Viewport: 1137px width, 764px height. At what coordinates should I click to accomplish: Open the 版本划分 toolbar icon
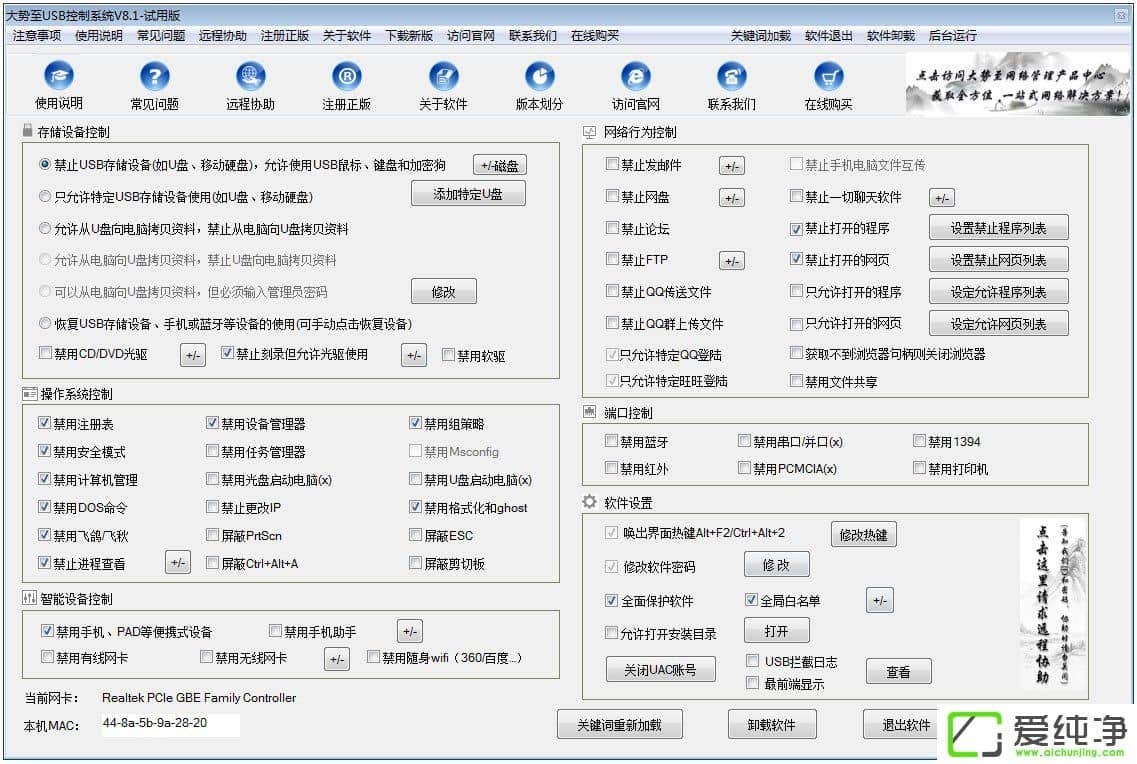[x=539, y=76]
